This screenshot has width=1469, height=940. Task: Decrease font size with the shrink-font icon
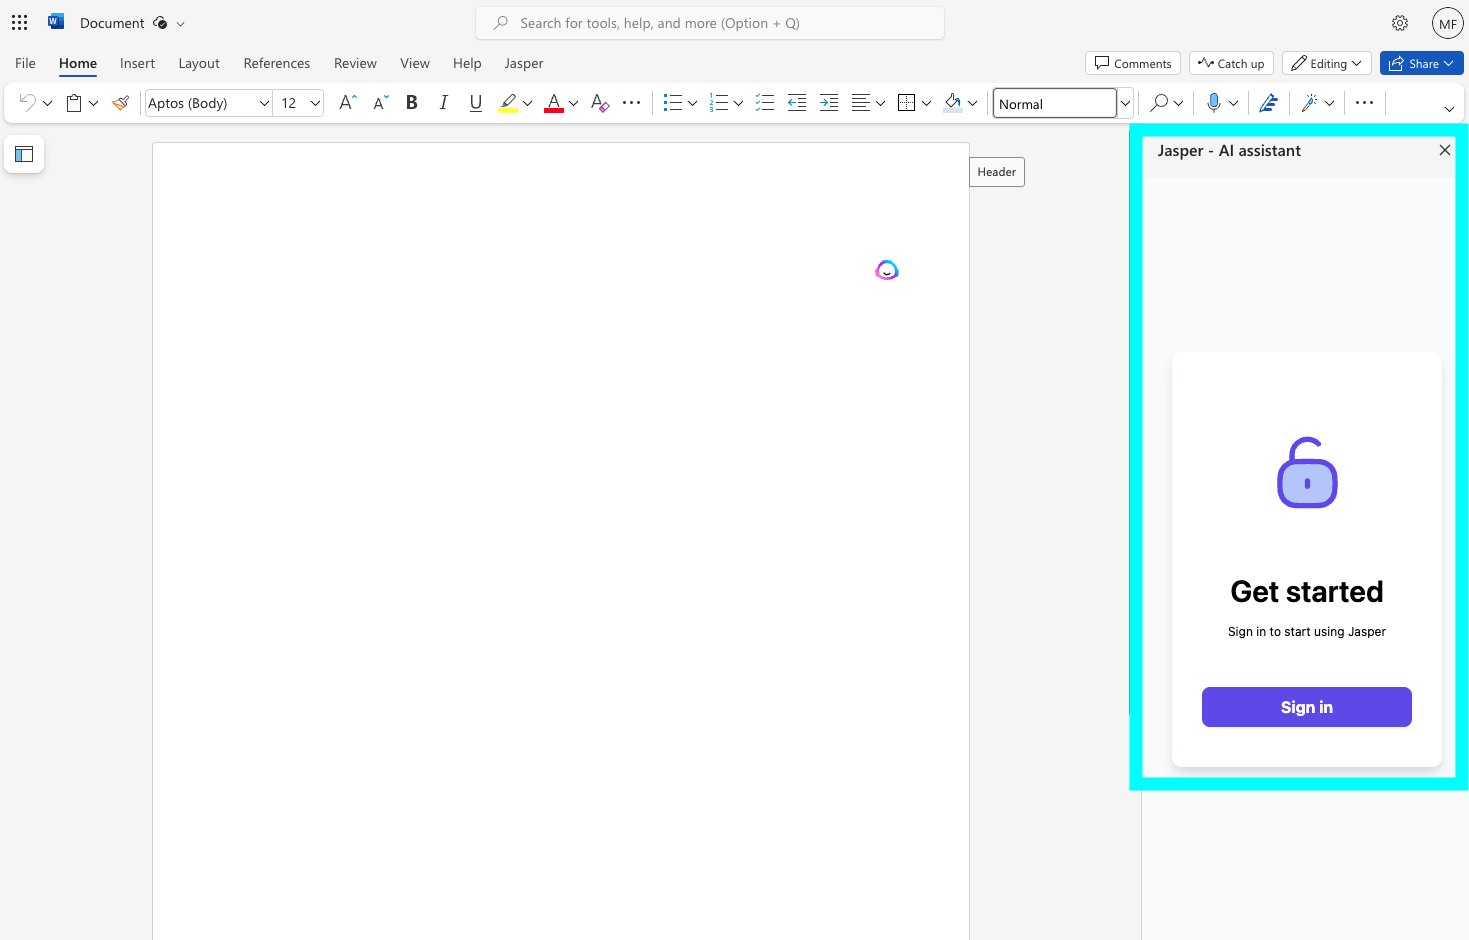380,102
